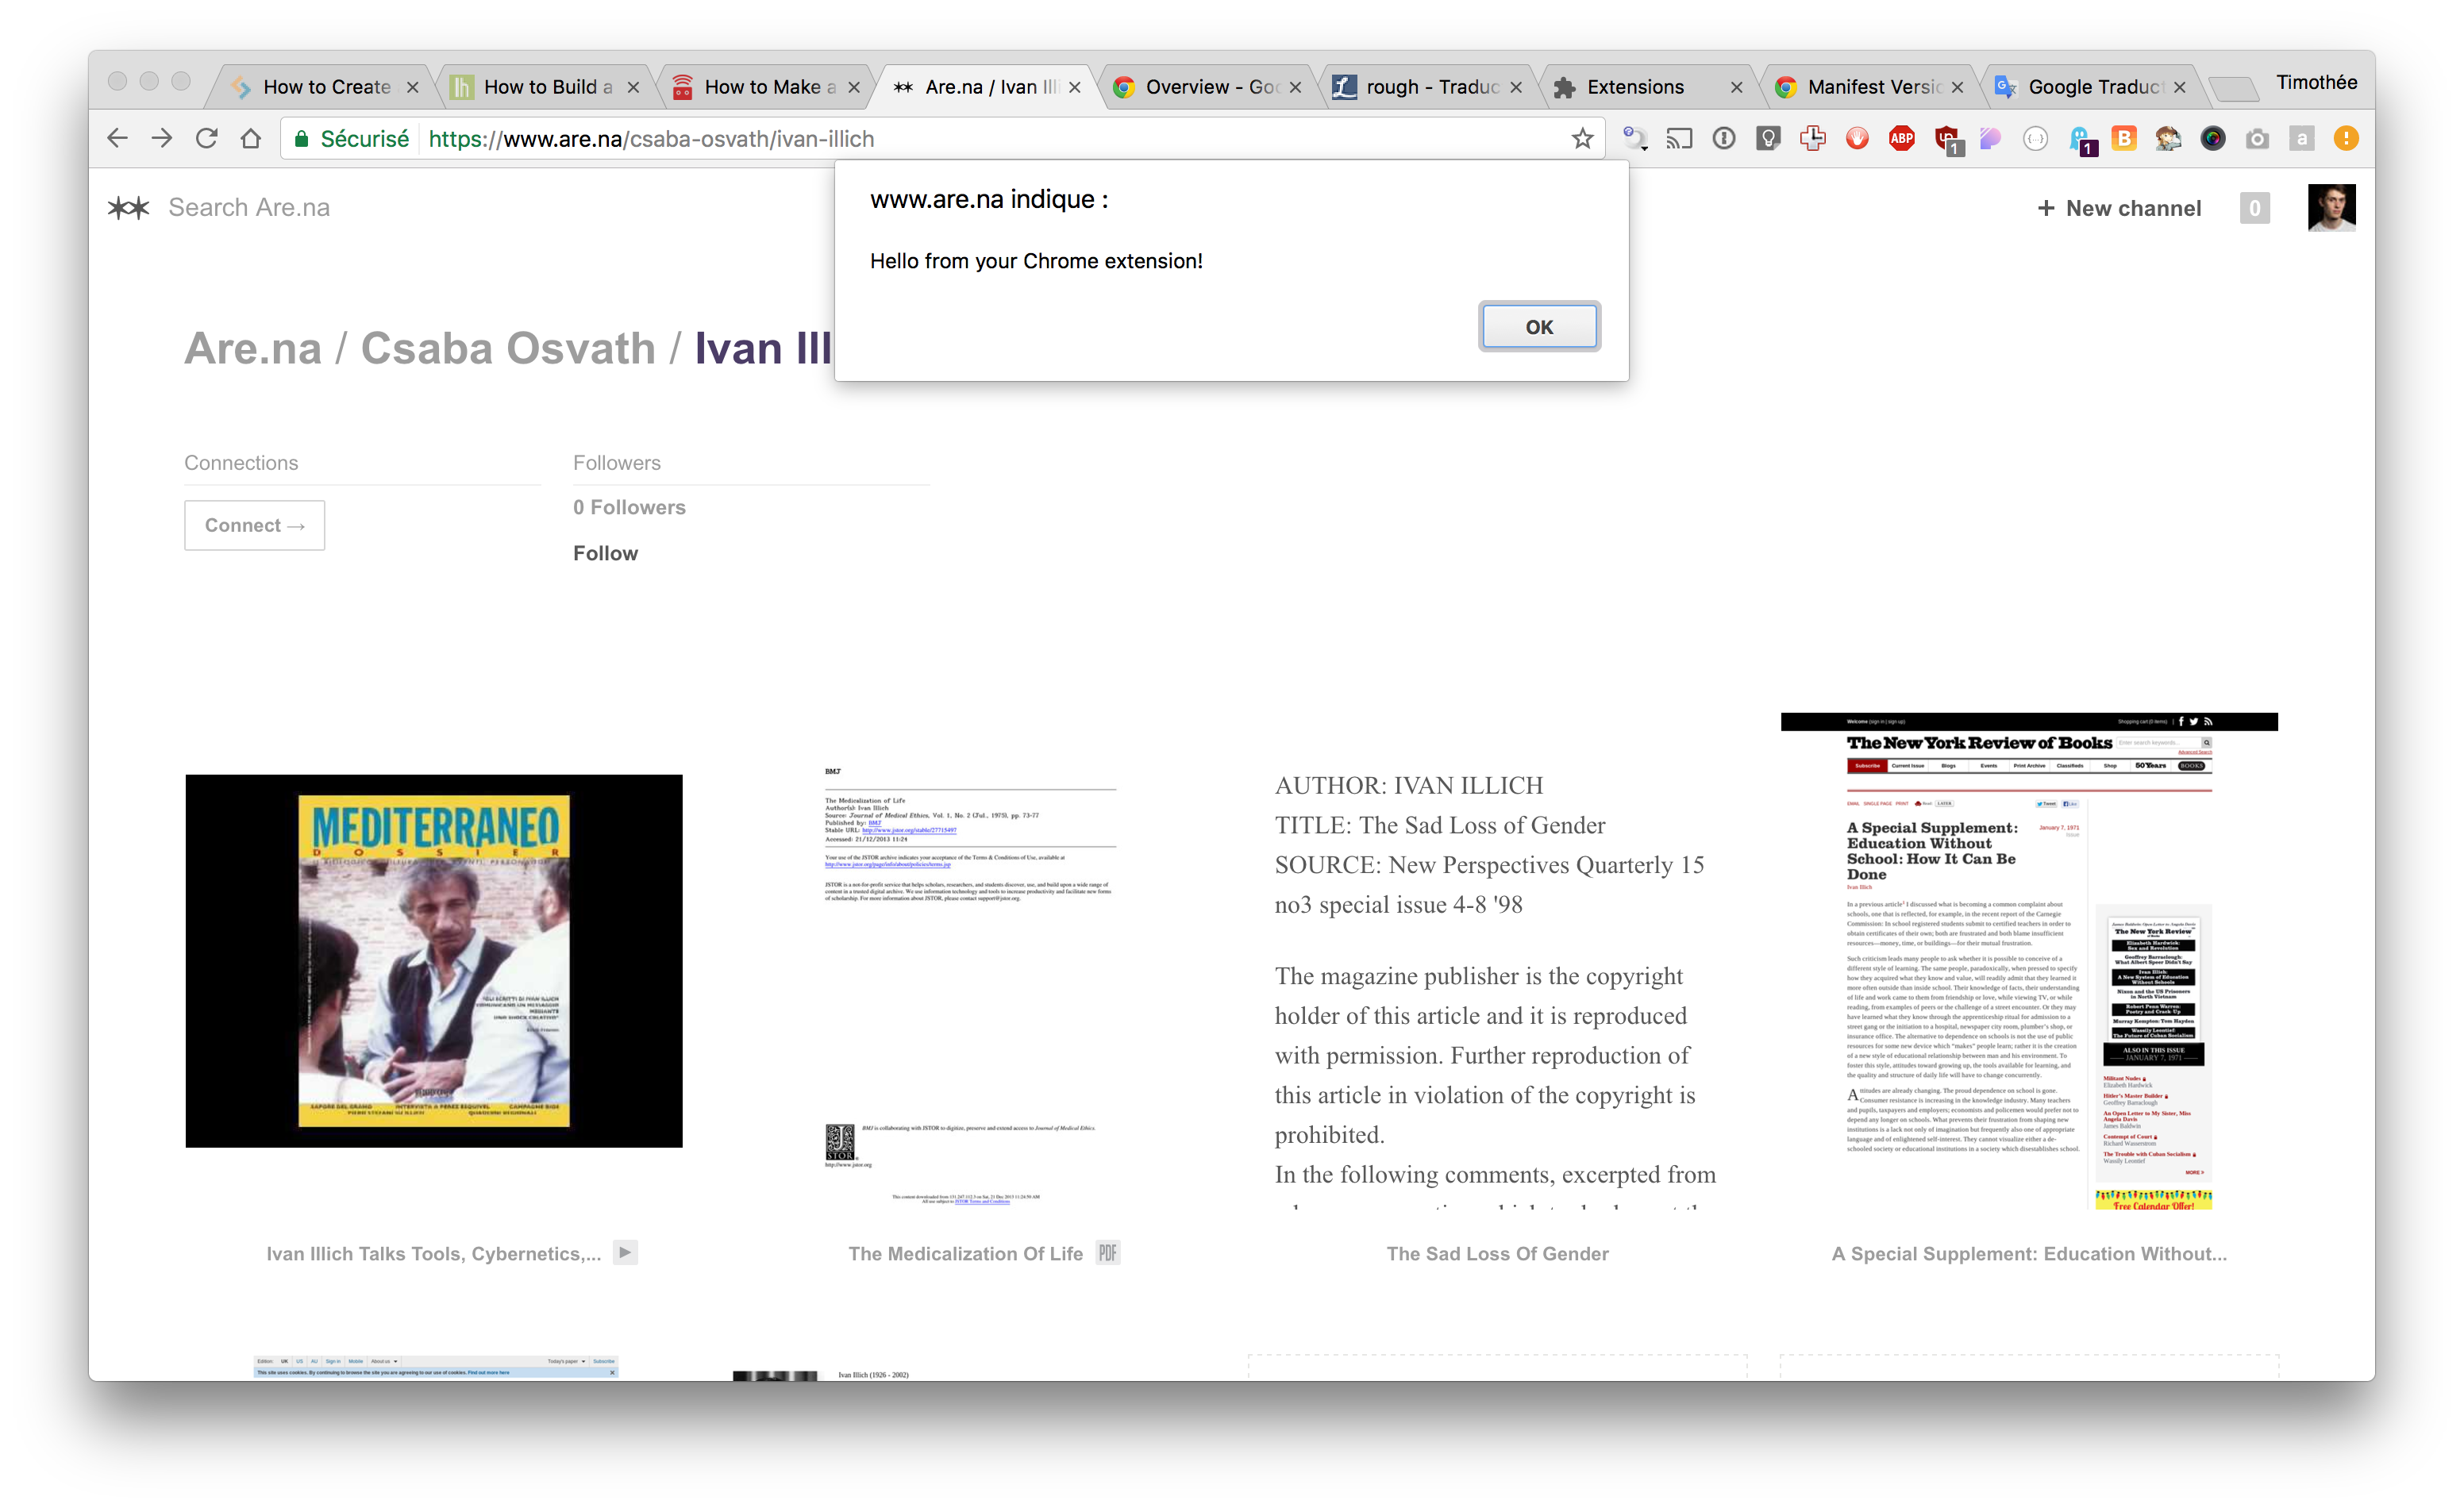Switch to the How to Build a tab
This screenshot has height=1508, width=2464.
pyautogui.click(x=545, y=87)
